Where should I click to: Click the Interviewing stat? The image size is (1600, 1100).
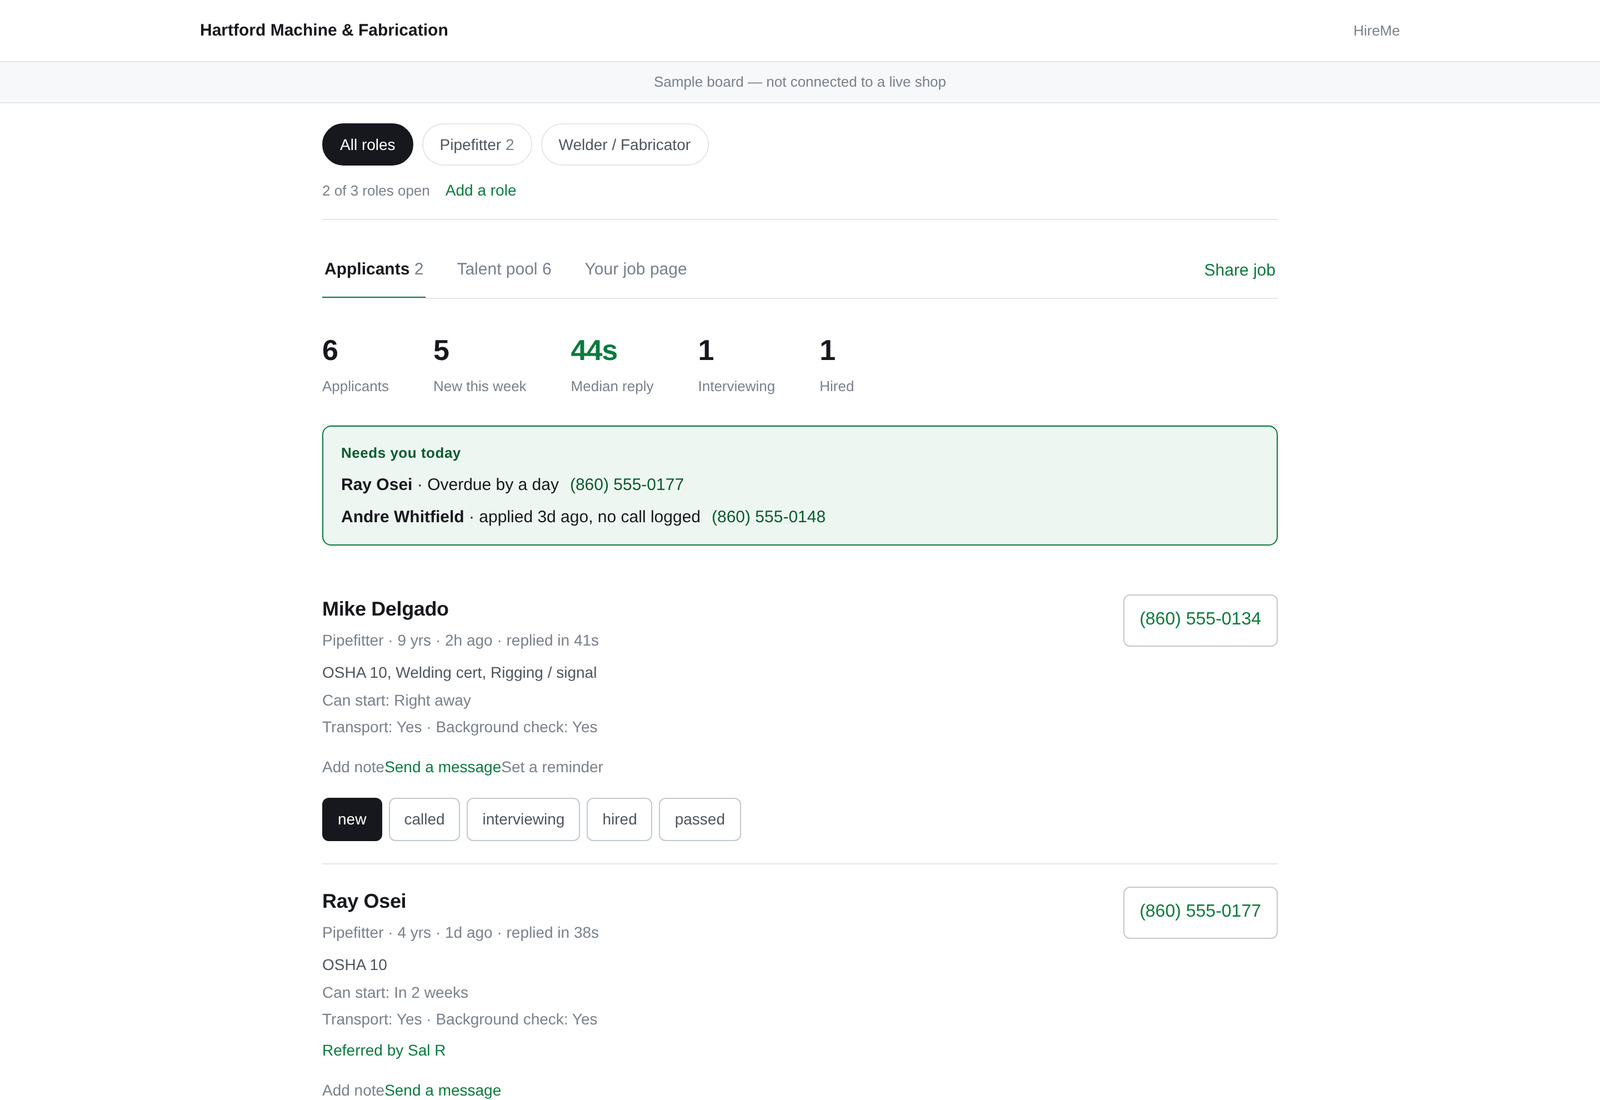click(736, 365)
